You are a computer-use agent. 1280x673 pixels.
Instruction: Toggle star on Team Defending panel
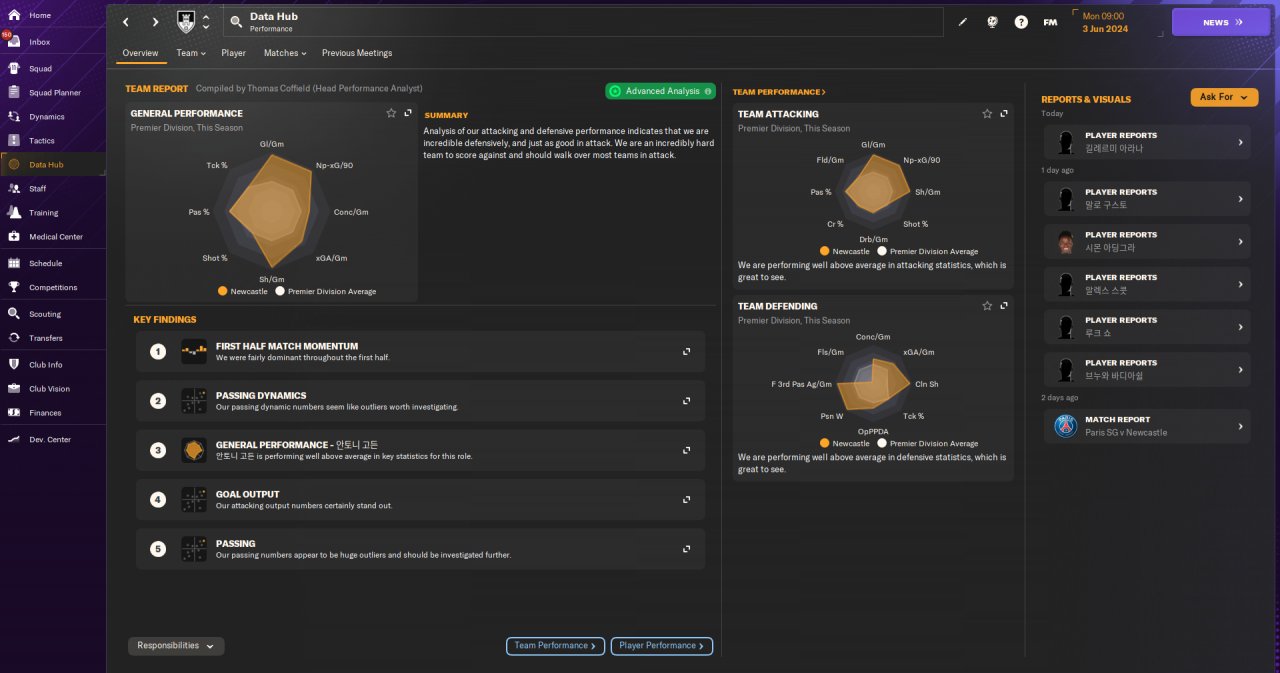tap(987, 306)
